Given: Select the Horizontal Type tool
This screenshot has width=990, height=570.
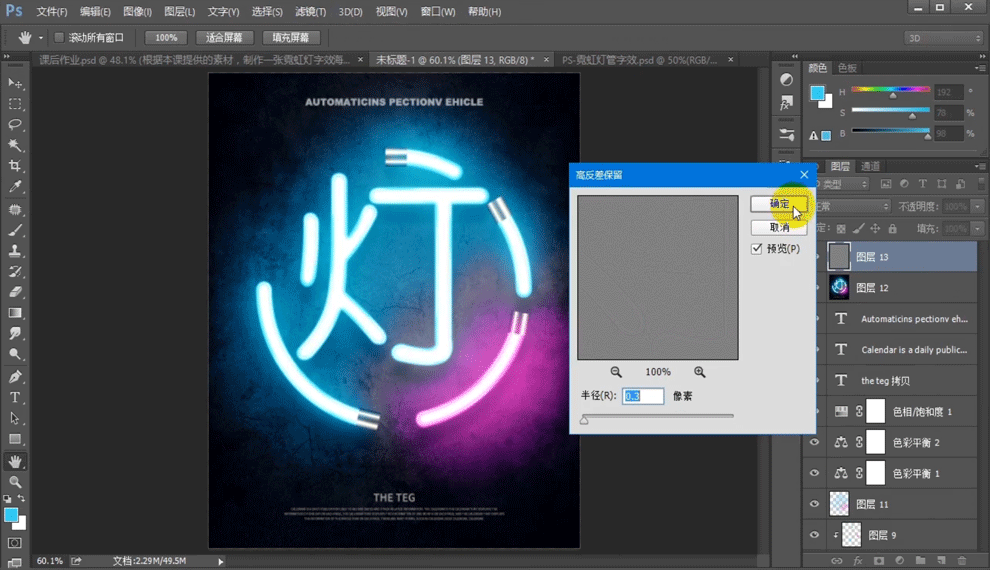Looking at the screenshot, I should 15,398.
